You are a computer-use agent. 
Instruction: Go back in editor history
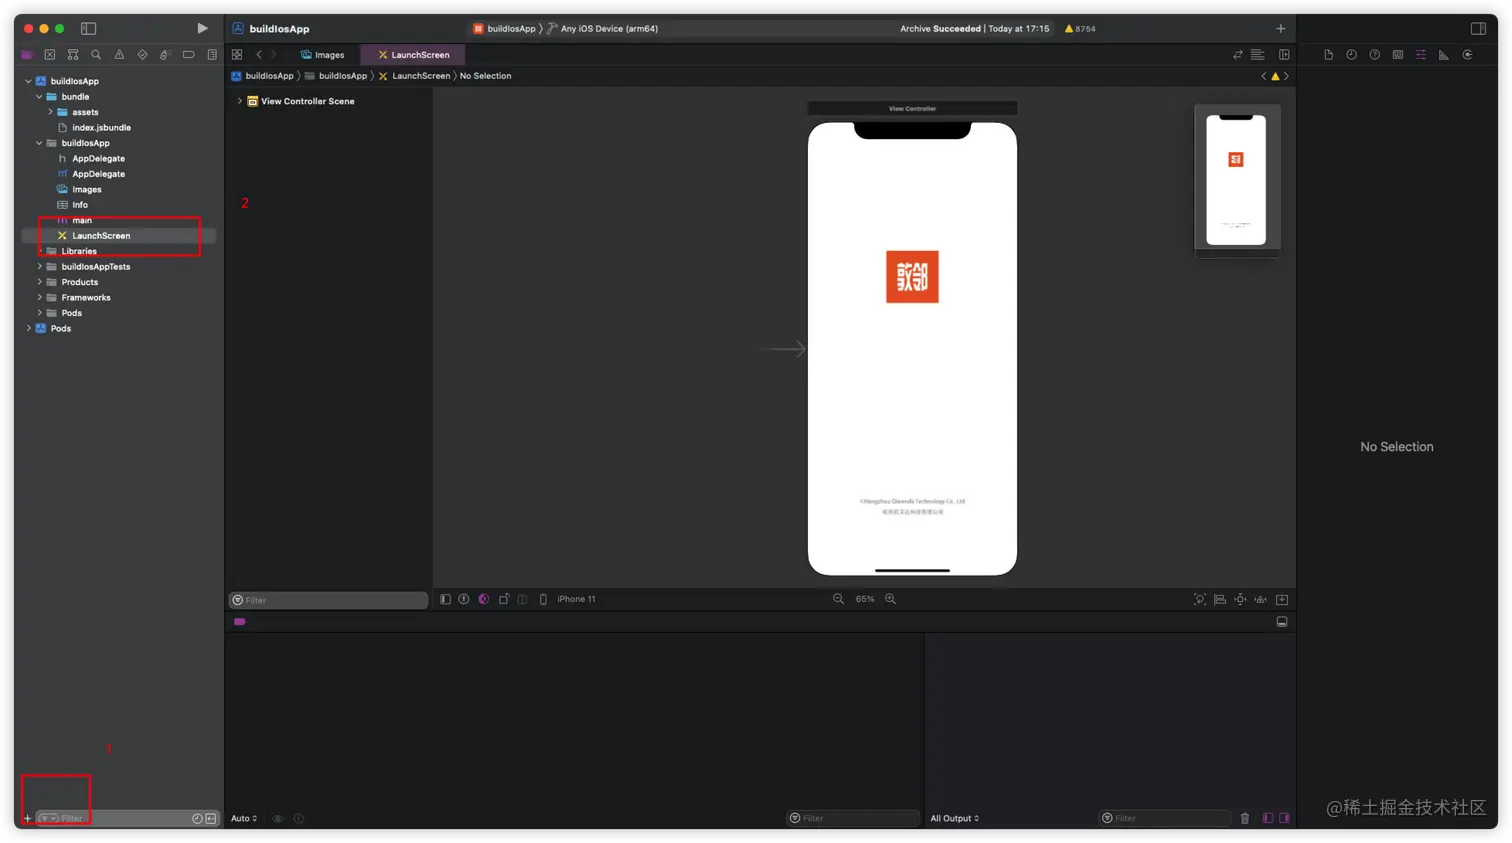point(259,55)
